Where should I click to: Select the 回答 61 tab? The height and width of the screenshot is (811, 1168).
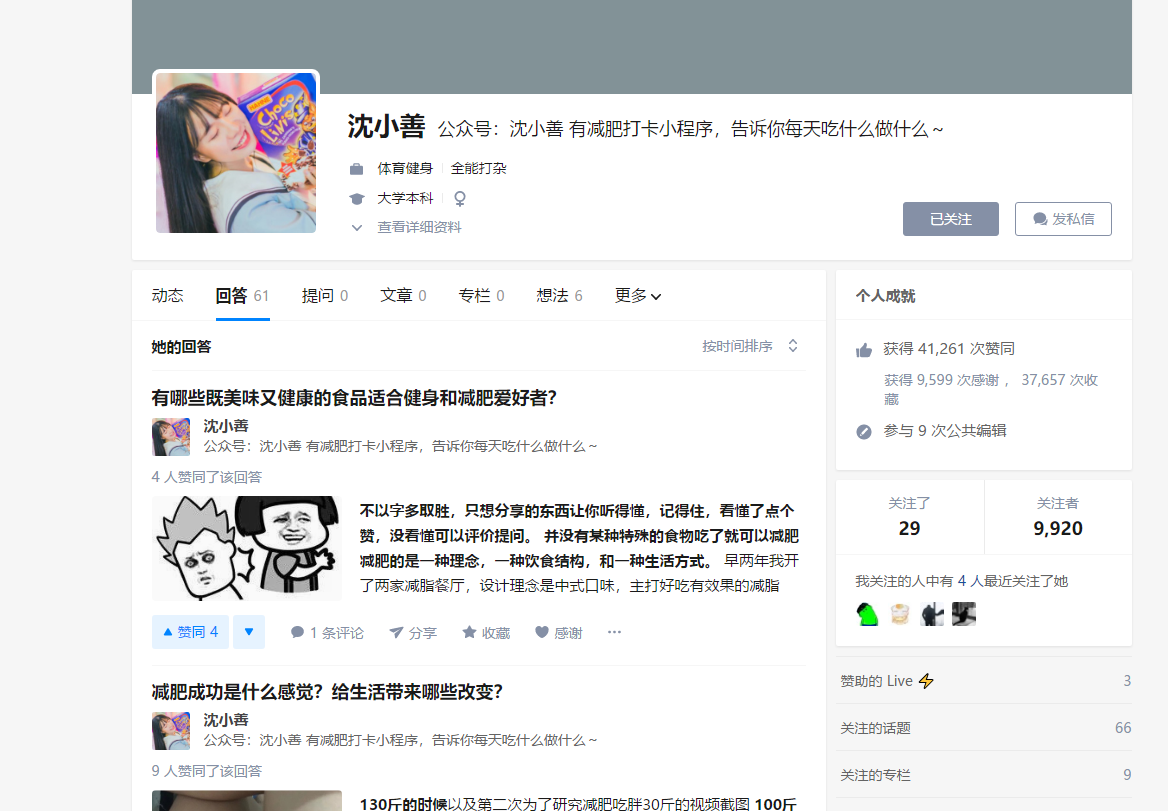(x=243, y=296)
